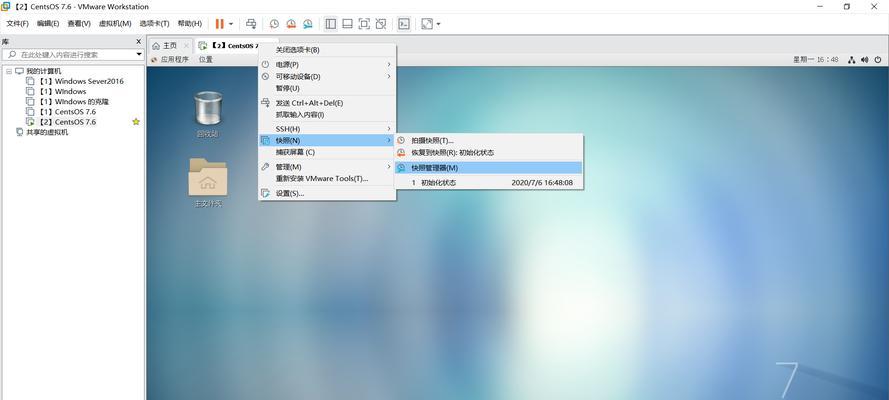
Task: Choose 捕获屏幕 (C) menu item
Action: (x=327, y=152)
